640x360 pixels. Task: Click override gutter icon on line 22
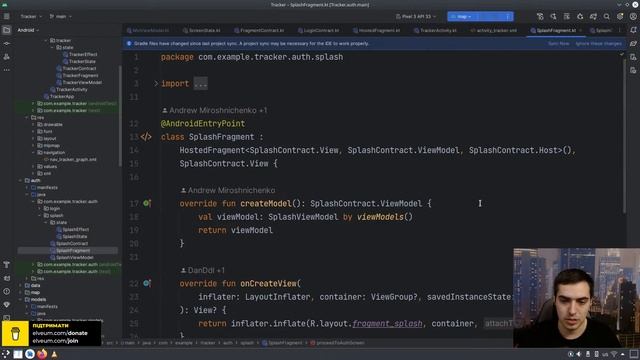(147, 283)
